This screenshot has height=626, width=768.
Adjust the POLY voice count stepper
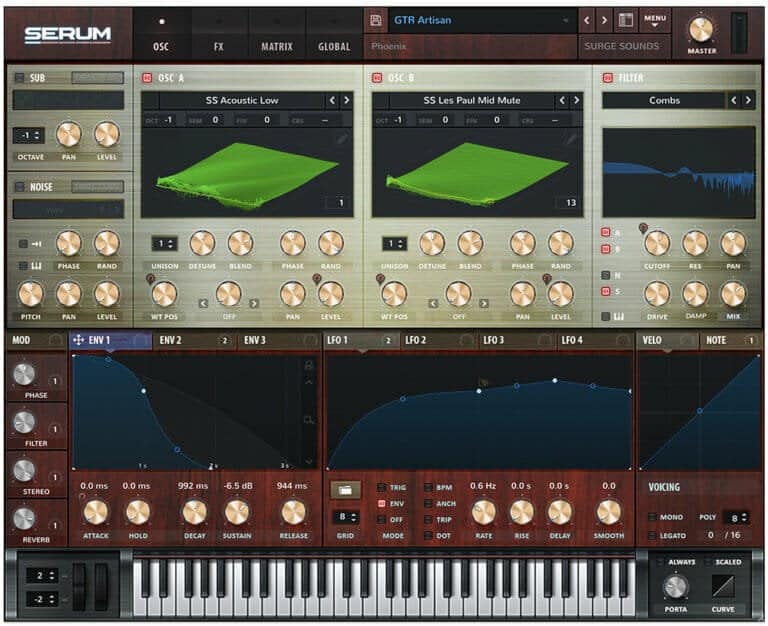(738, 517)
